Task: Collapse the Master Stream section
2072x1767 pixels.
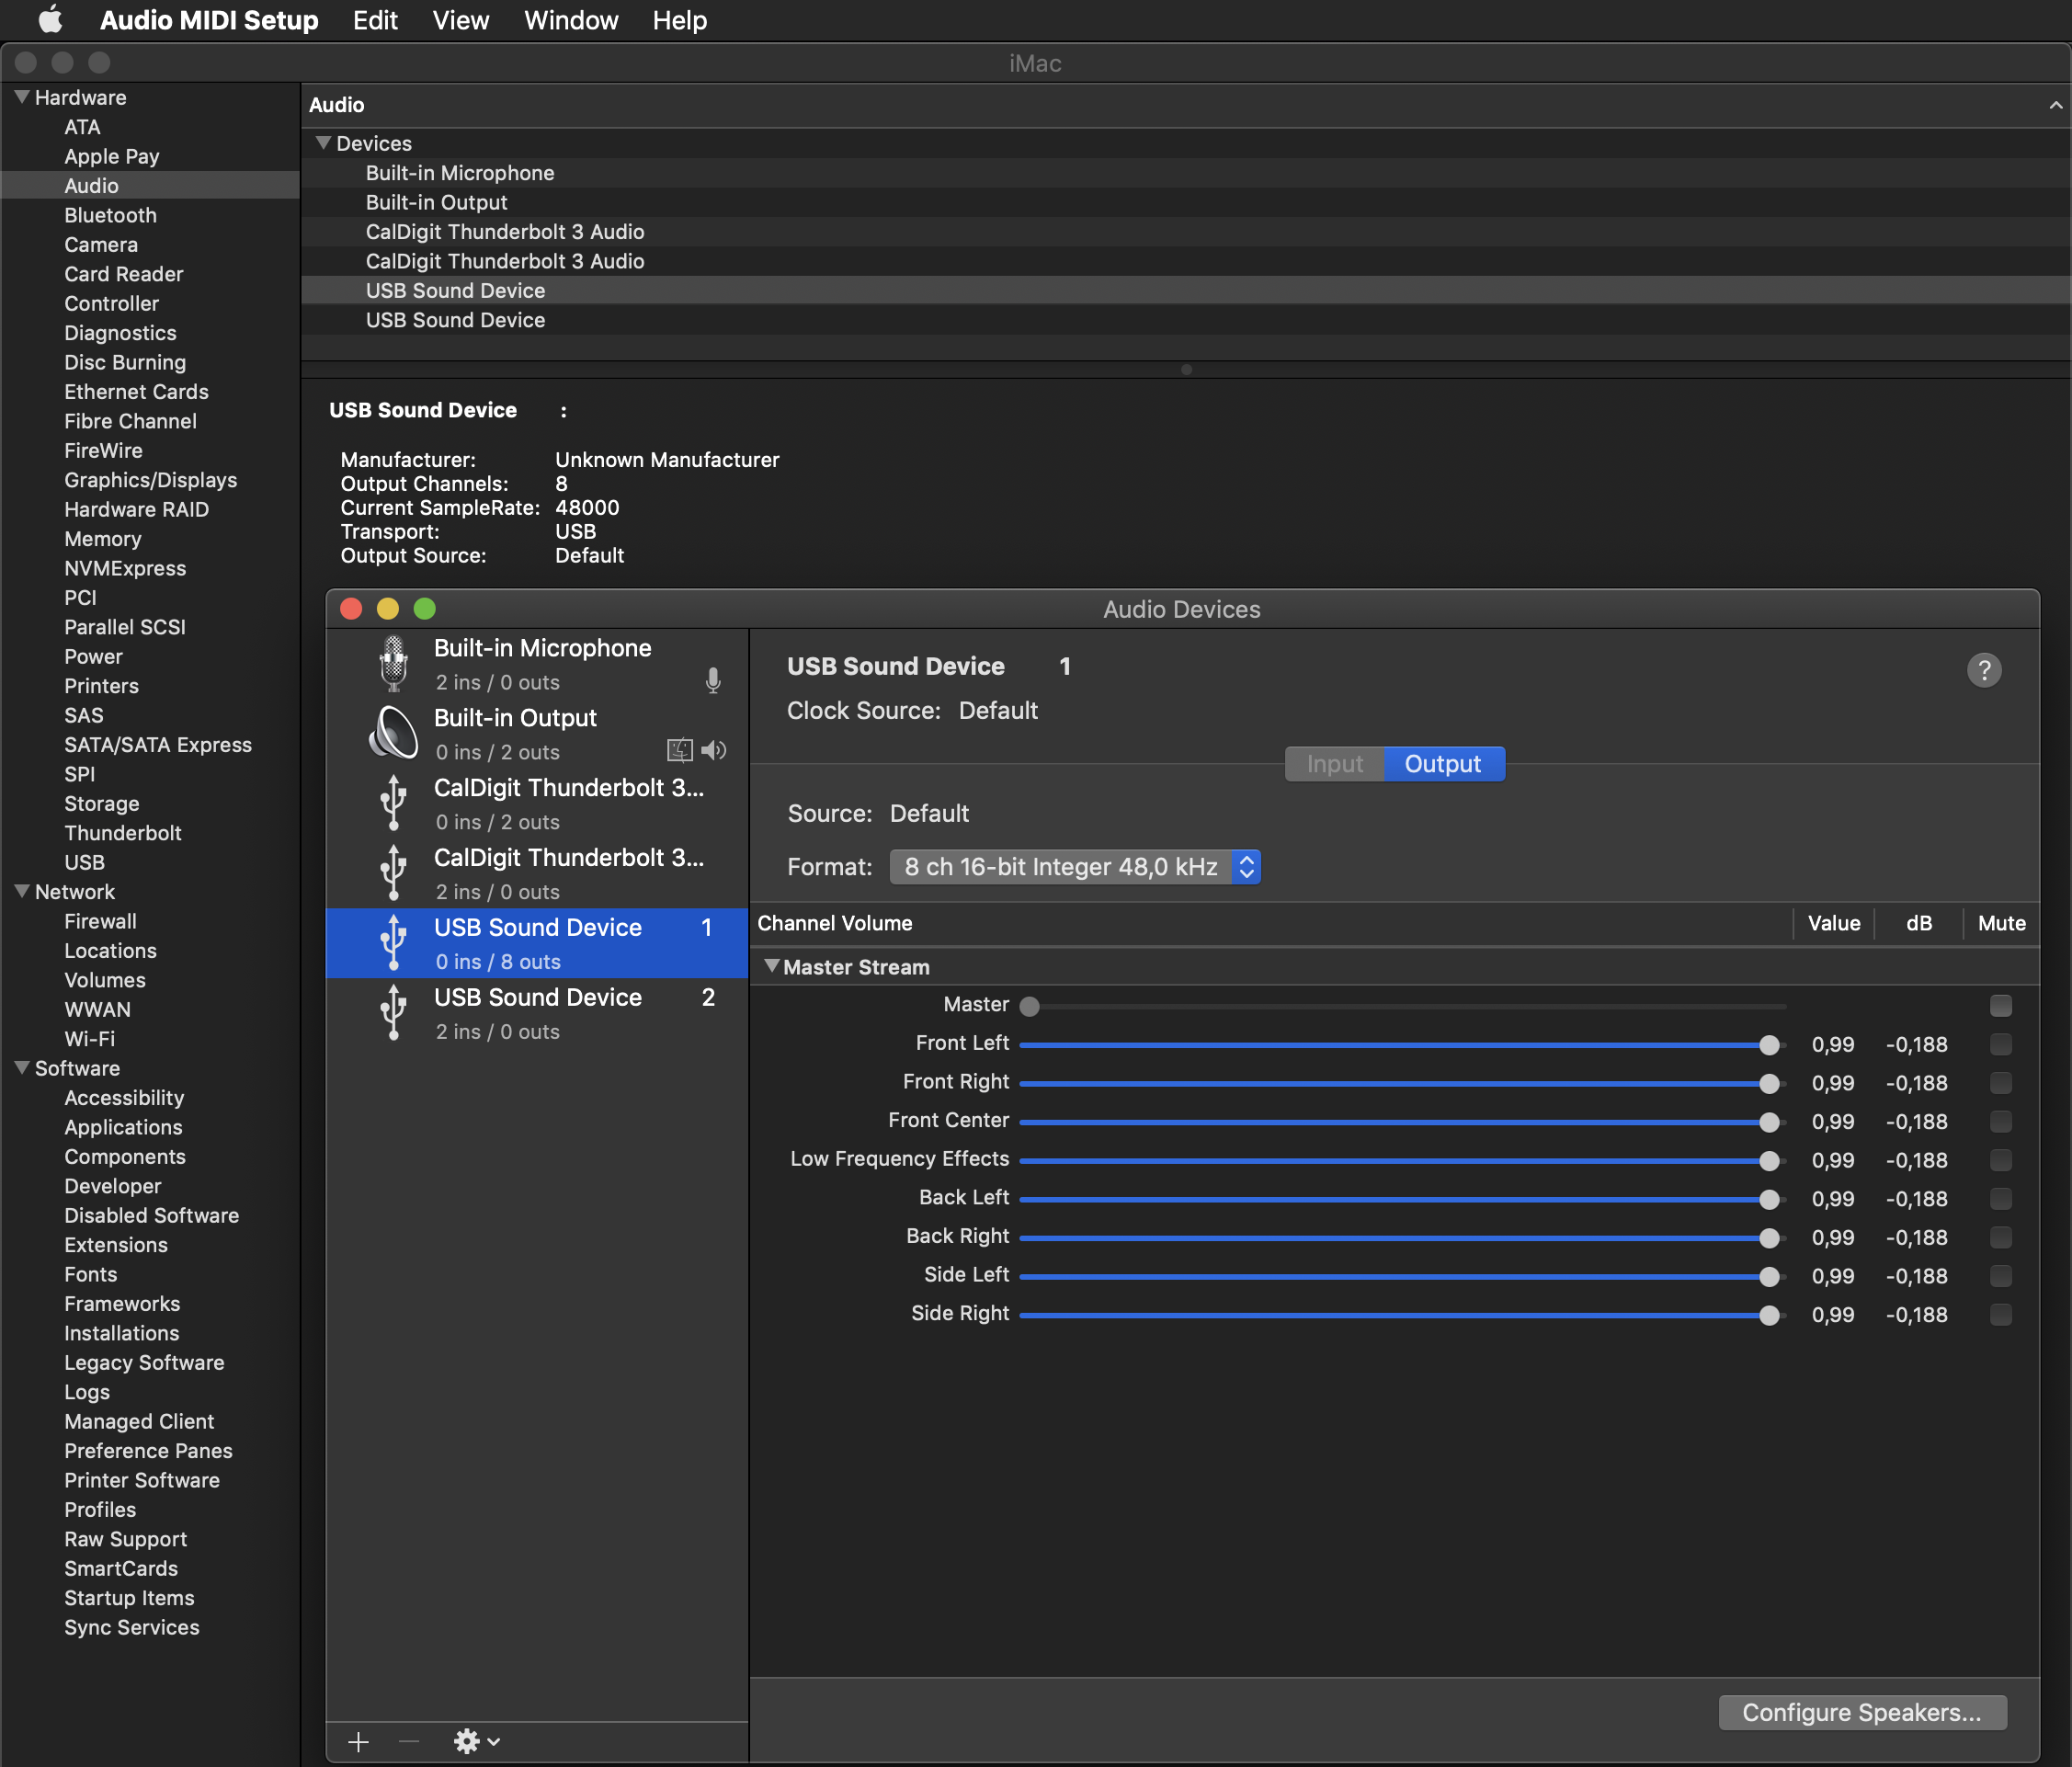Action: pos(772,966)
